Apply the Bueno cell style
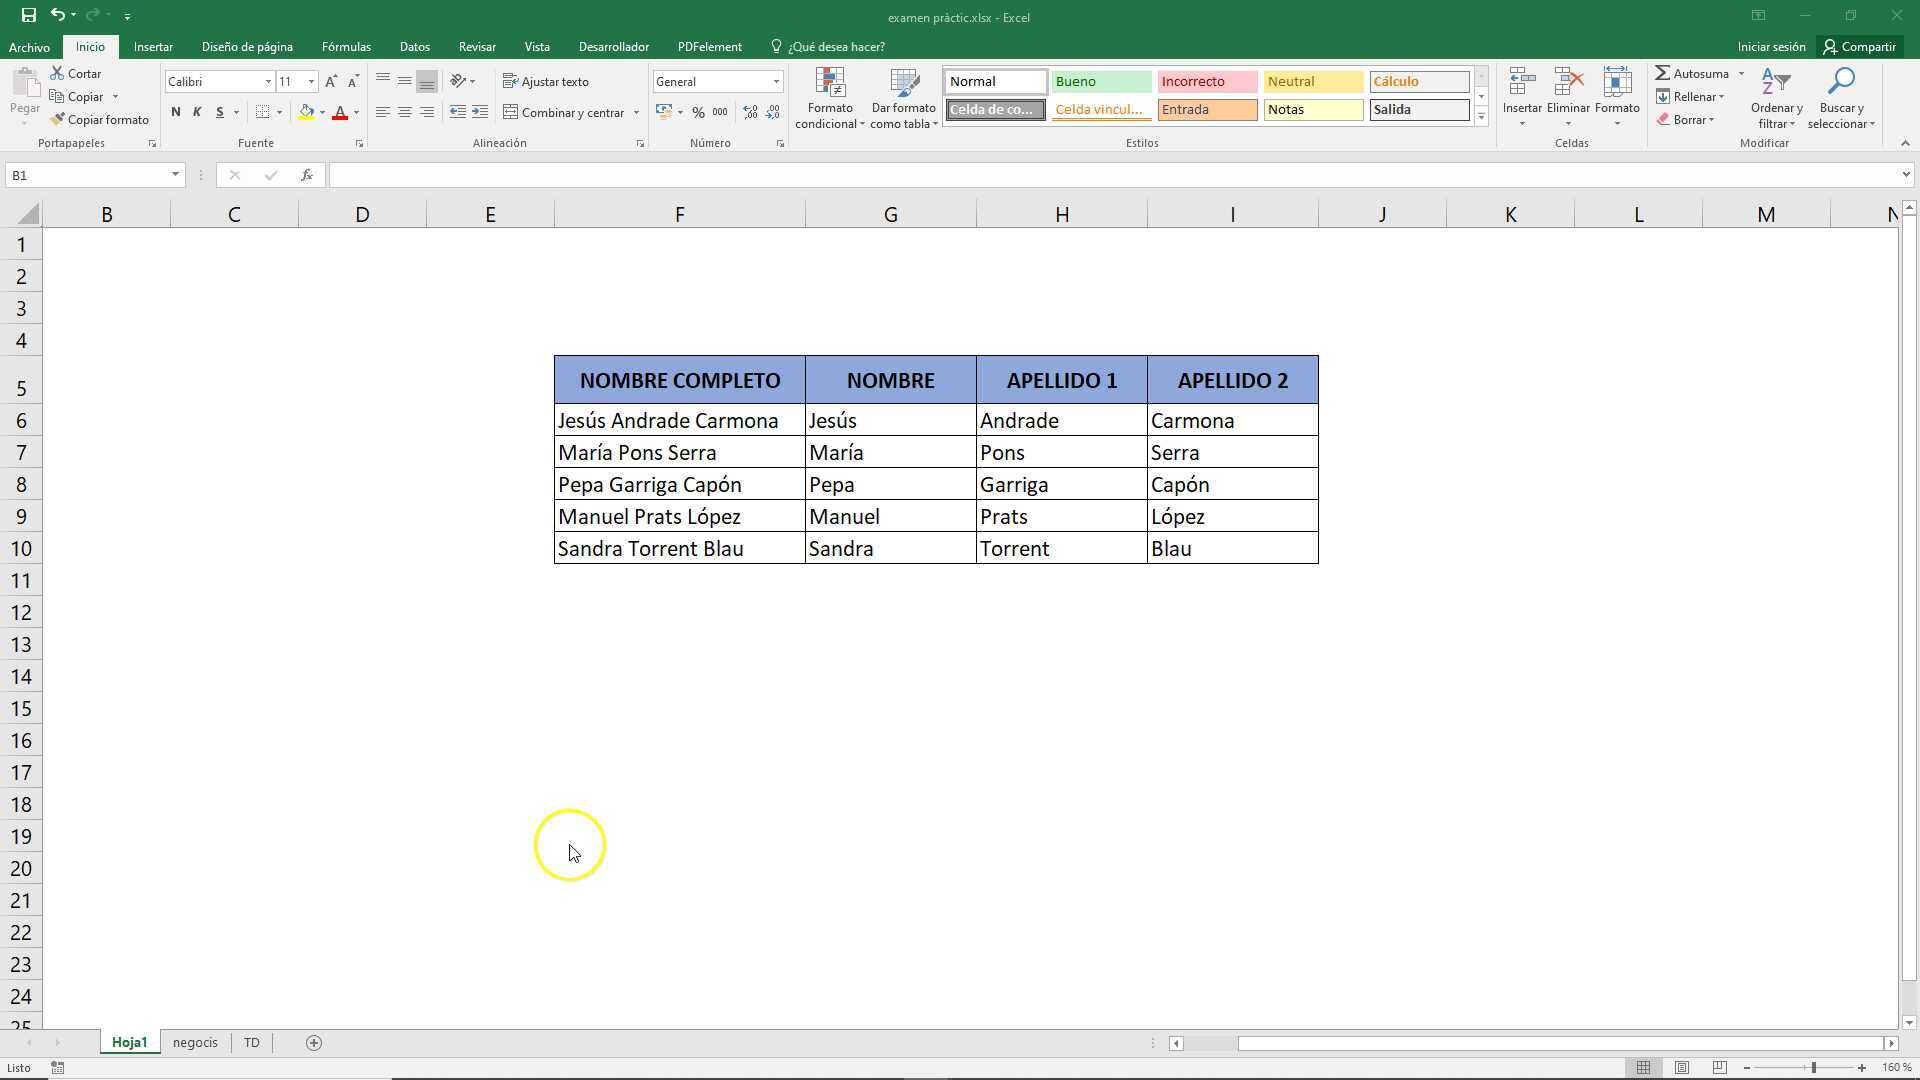The width and height of the screenshot is (1920, 1080). click(x=1100, y=81)
